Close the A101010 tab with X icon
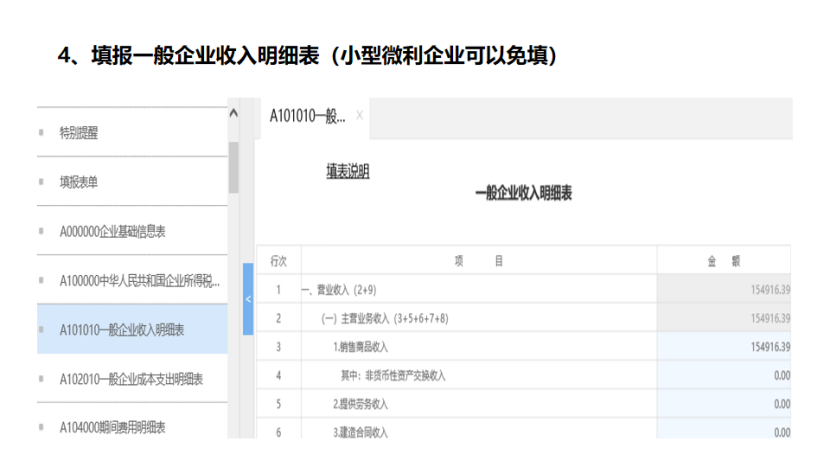Viewport: 831px width, 468px height. [360, 116]
